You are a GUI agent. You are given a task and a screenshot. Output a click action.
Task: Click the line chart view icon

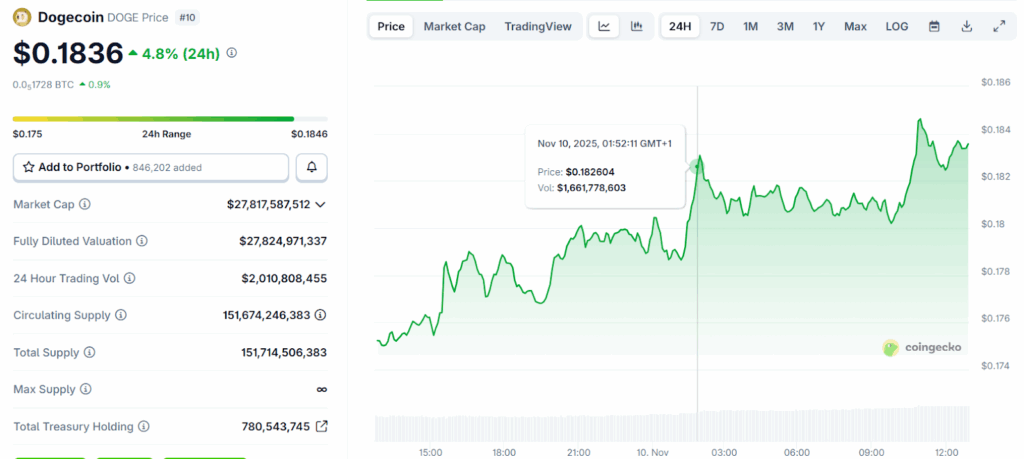604,26
